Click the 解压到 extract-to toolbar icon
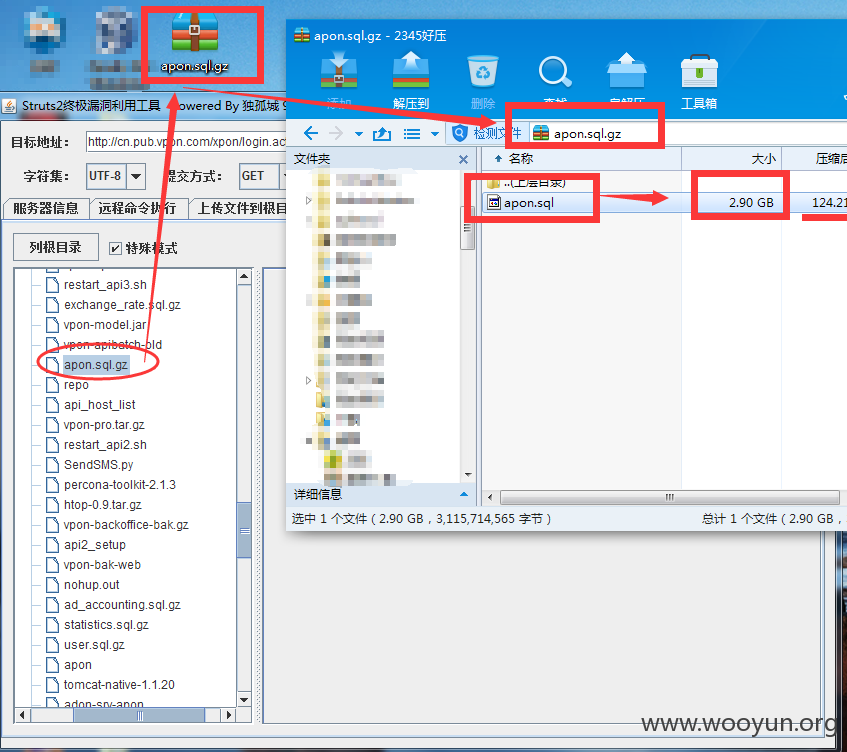This screenshot has width=847, height=752. pos(411,80)
